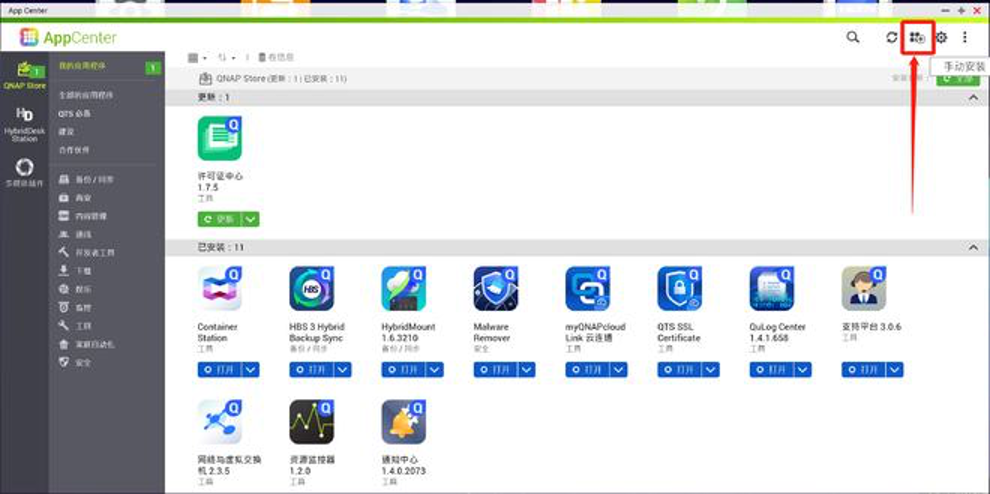
Task: Collapse the Updates section chevron
Action: [x=973, y=97]
